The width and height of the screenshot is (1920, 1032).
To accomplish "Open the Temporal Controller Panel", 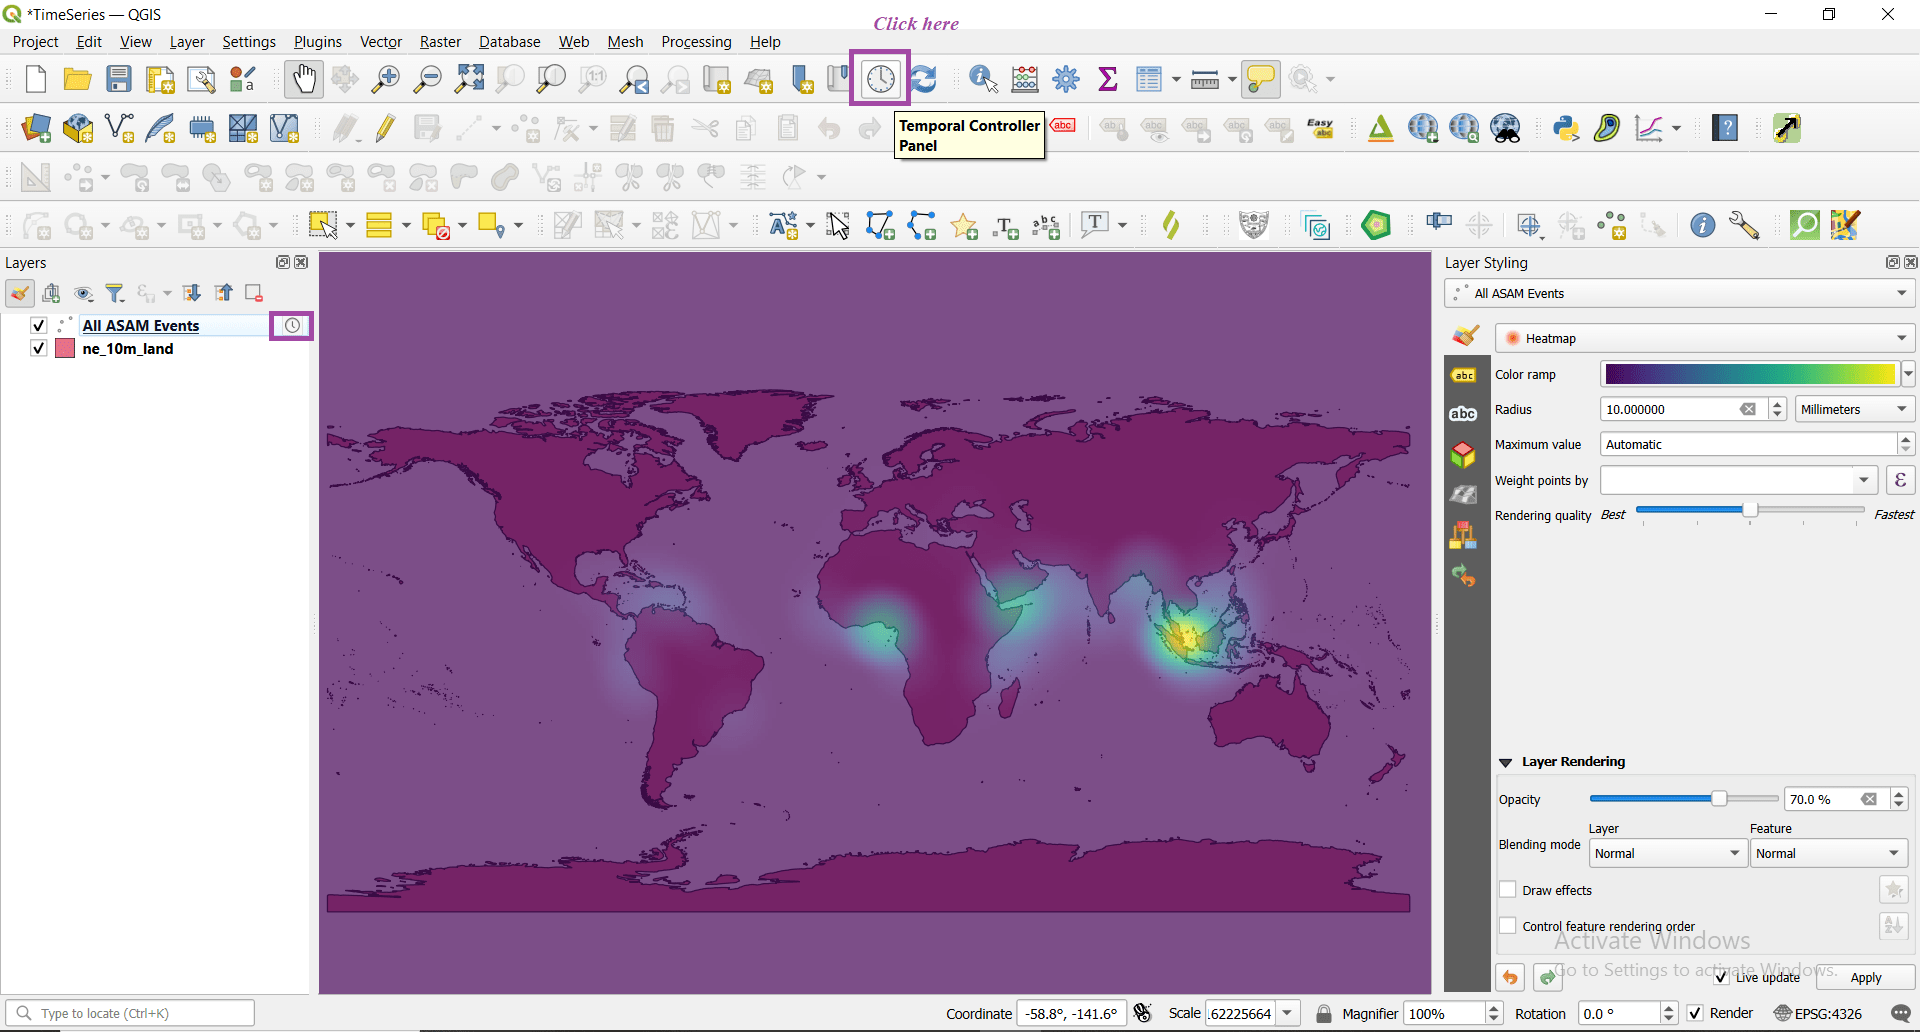I will point(879,78).
